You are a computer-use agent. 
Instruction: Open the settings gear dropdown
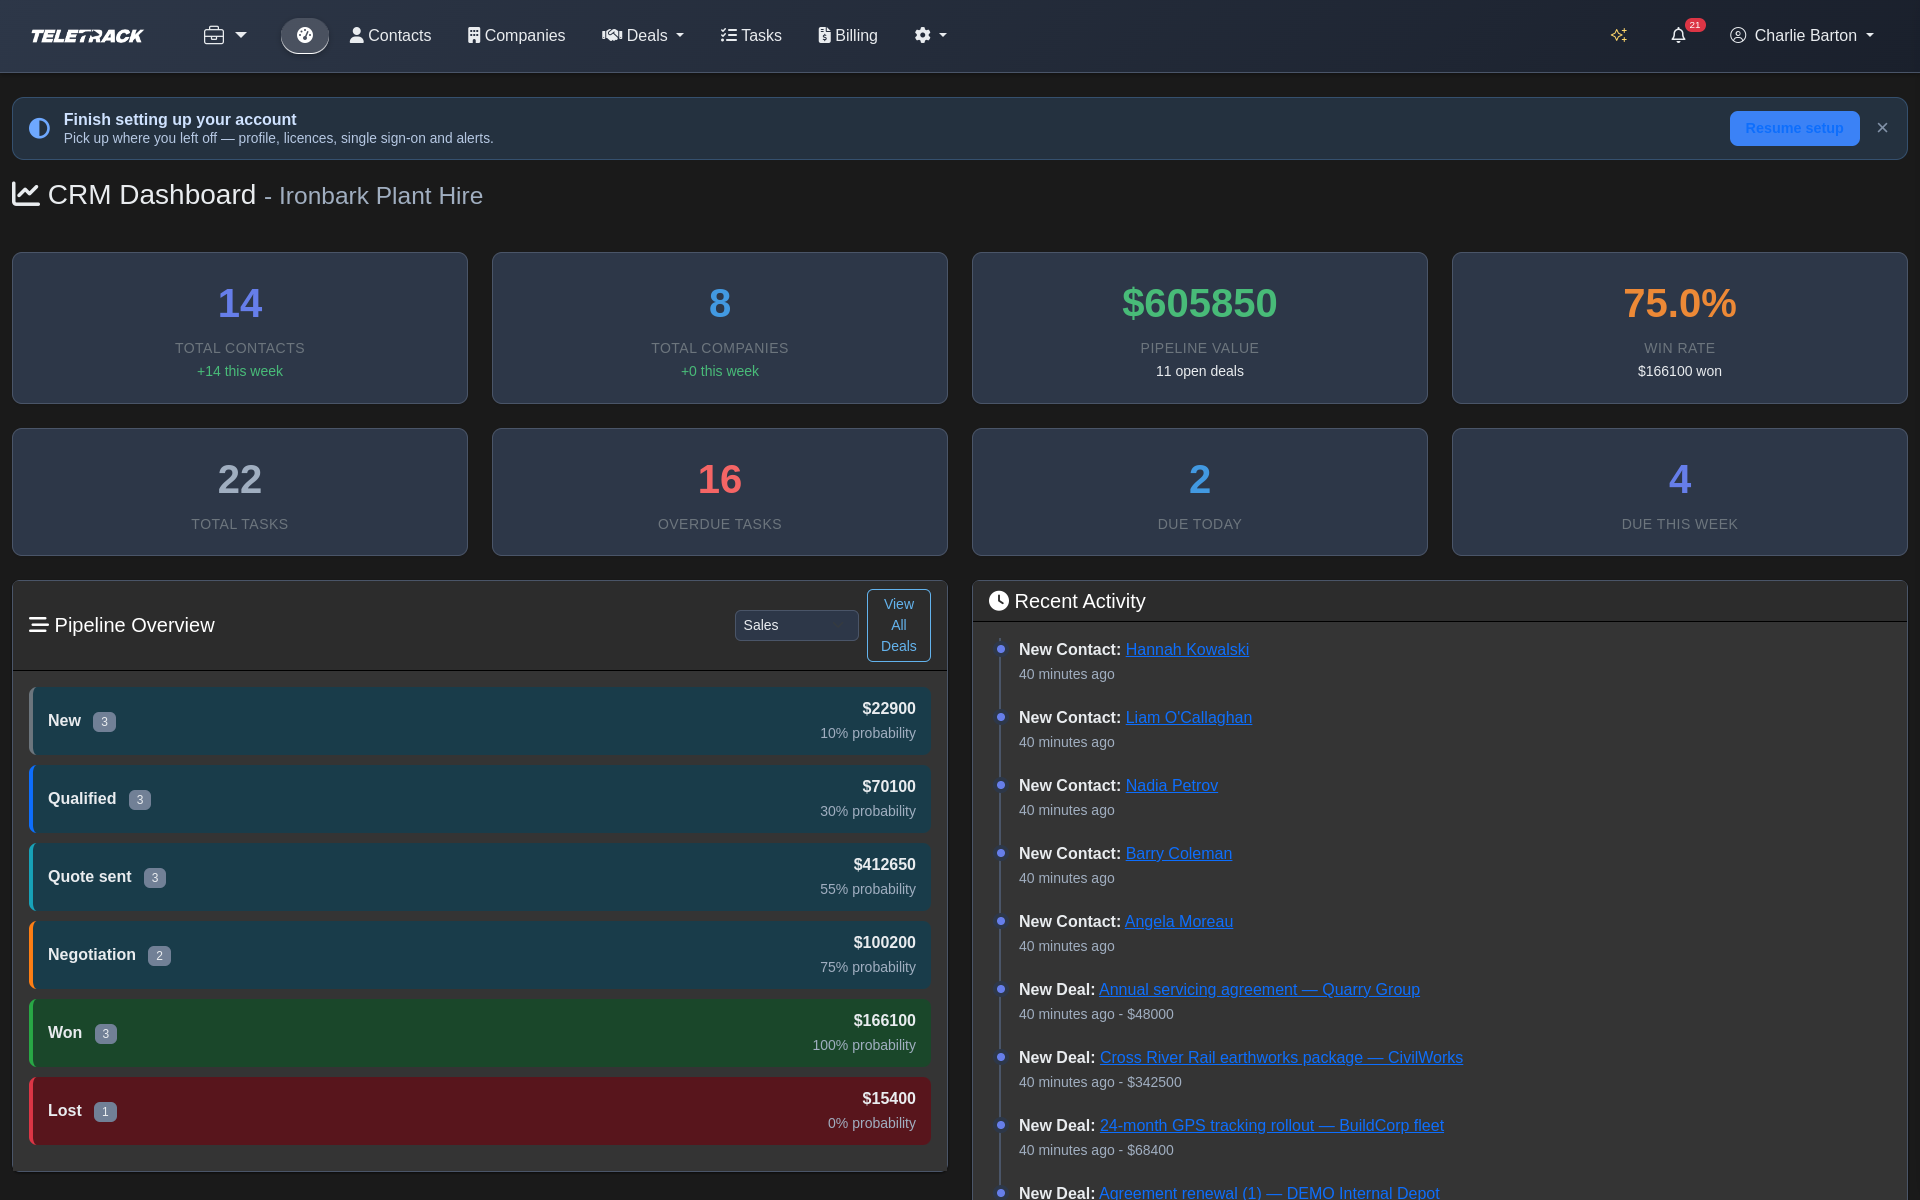point(930,35)
